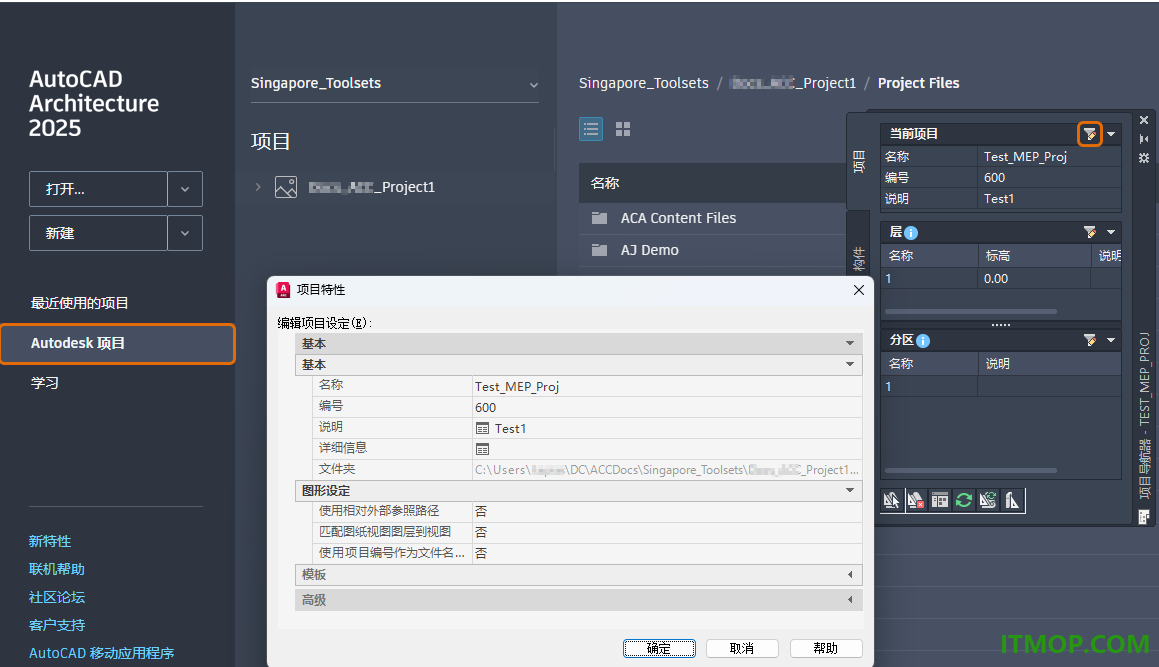Click the ACA Content Files folder icon

pos(599,218)
